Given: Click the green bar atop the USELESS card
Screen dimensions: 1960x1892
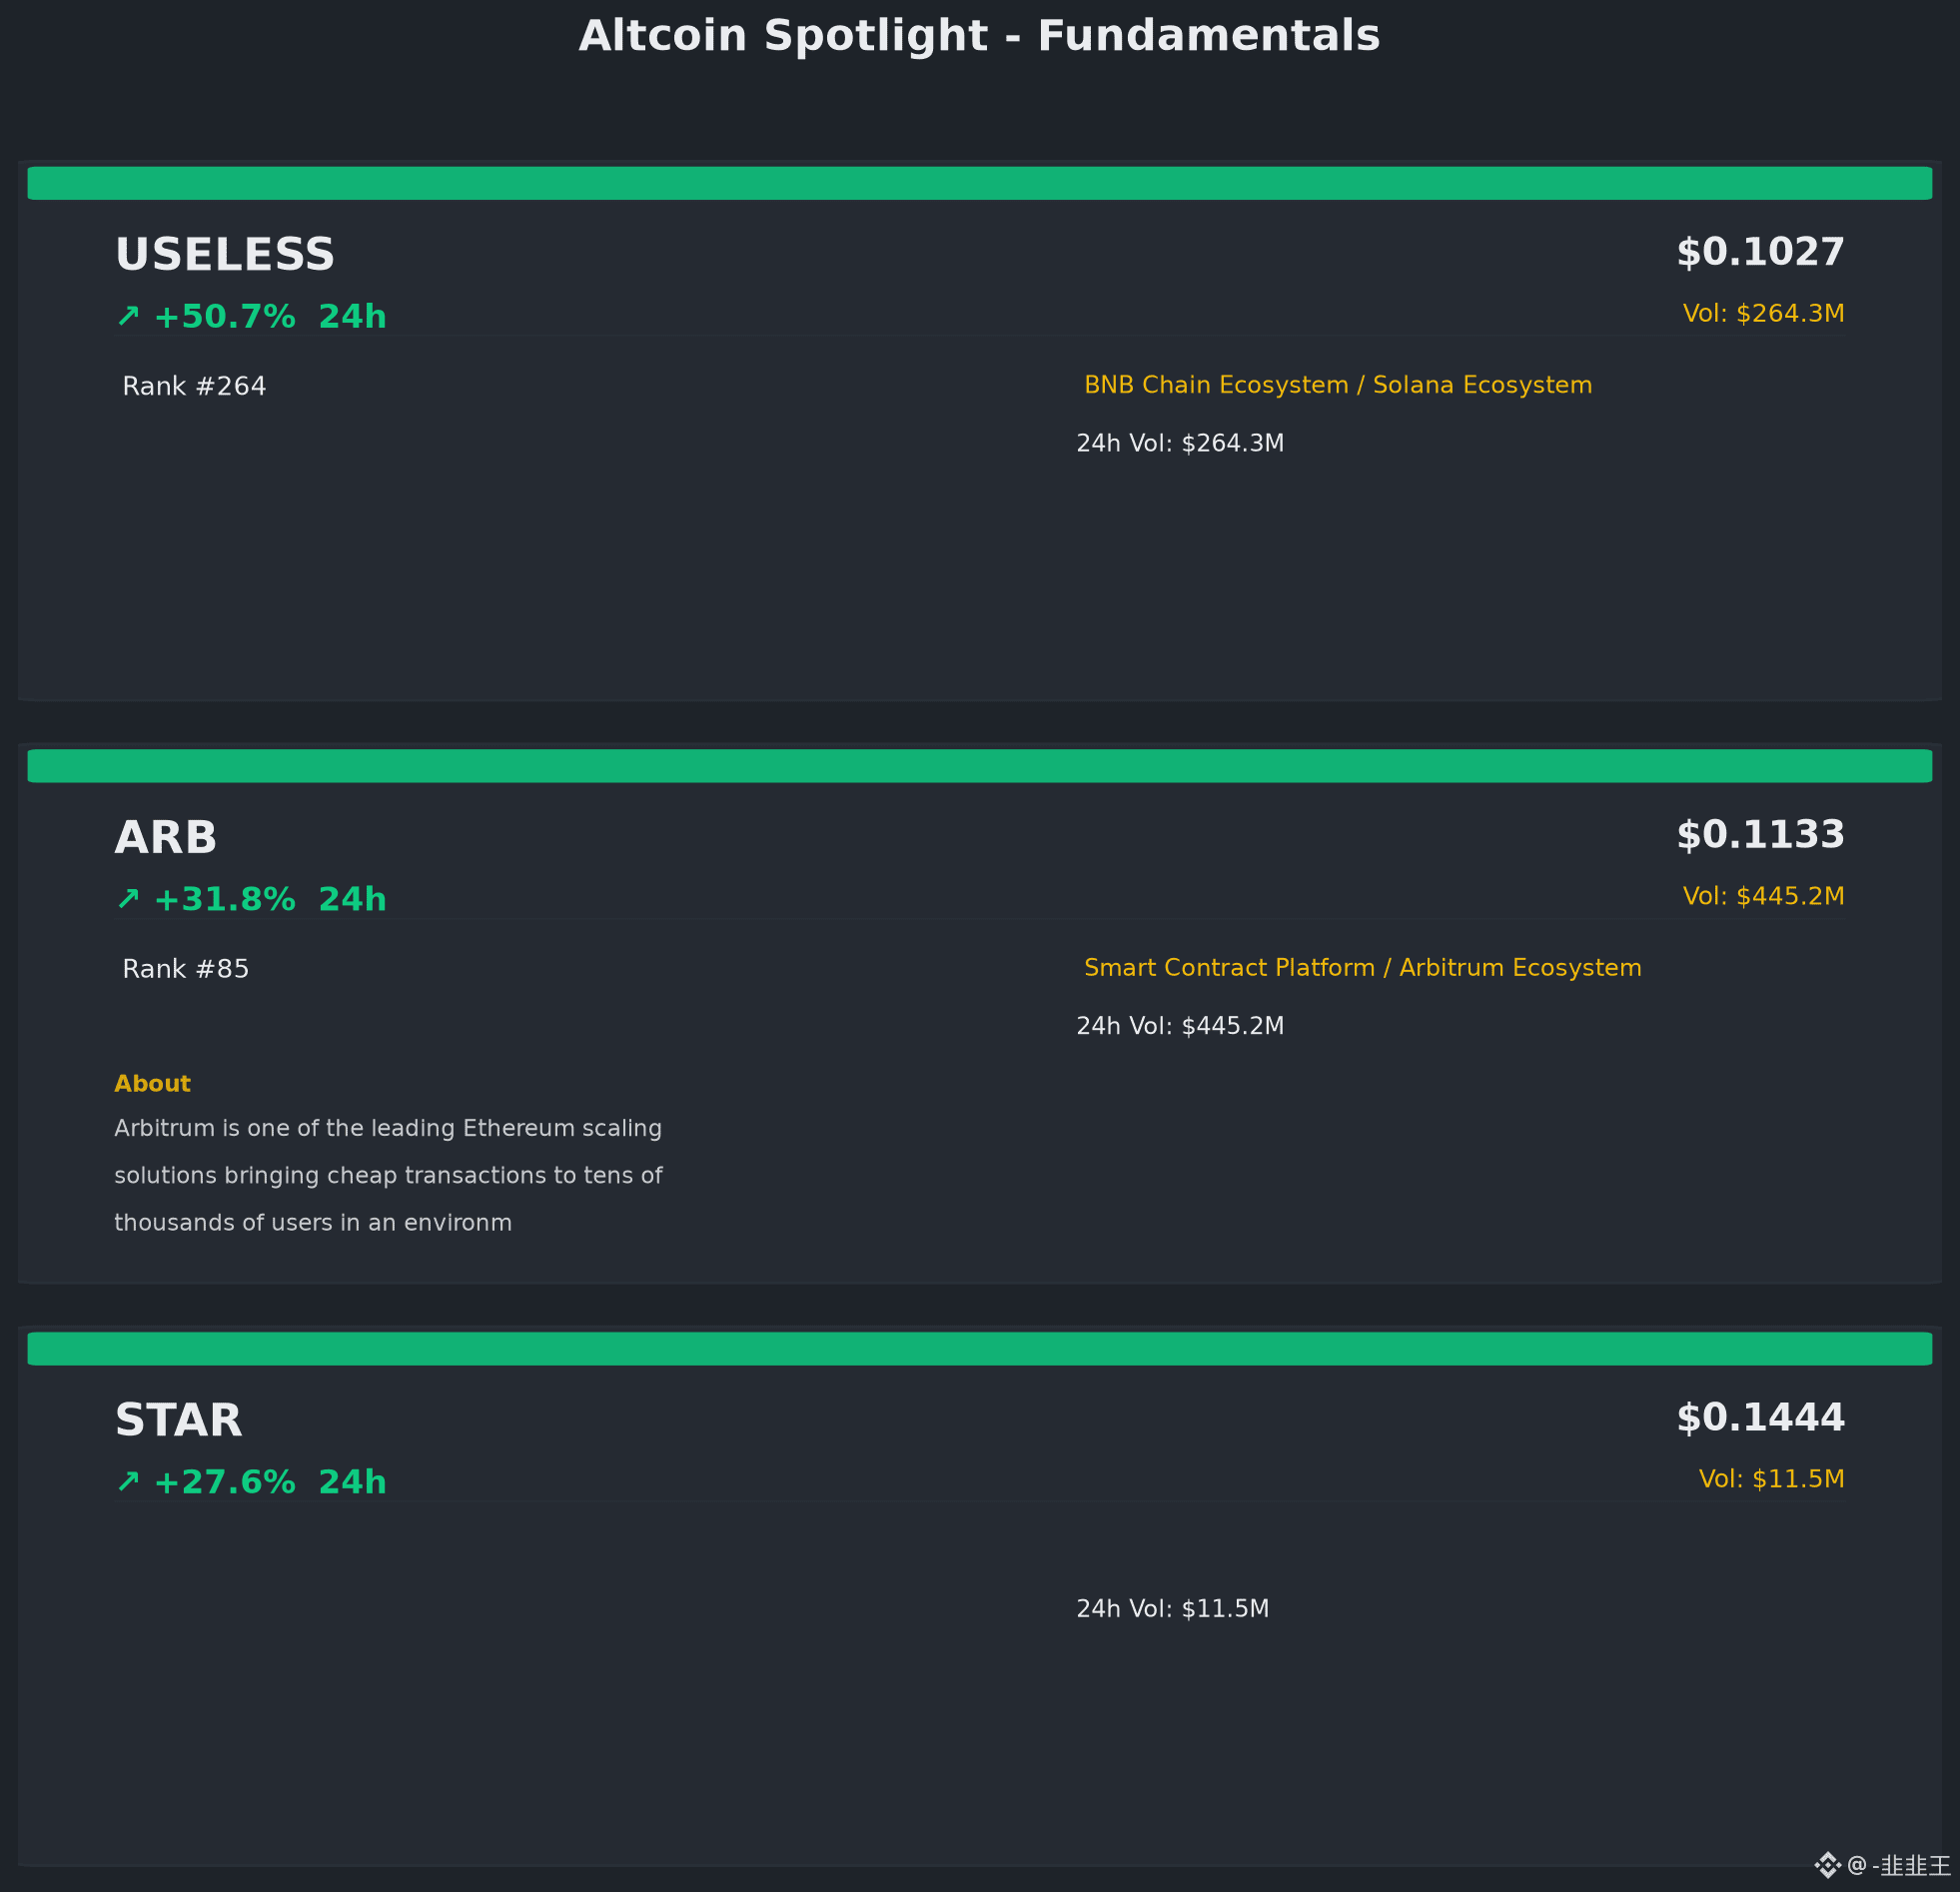Looking at the screenshot, I should click(x=980, y=183).
